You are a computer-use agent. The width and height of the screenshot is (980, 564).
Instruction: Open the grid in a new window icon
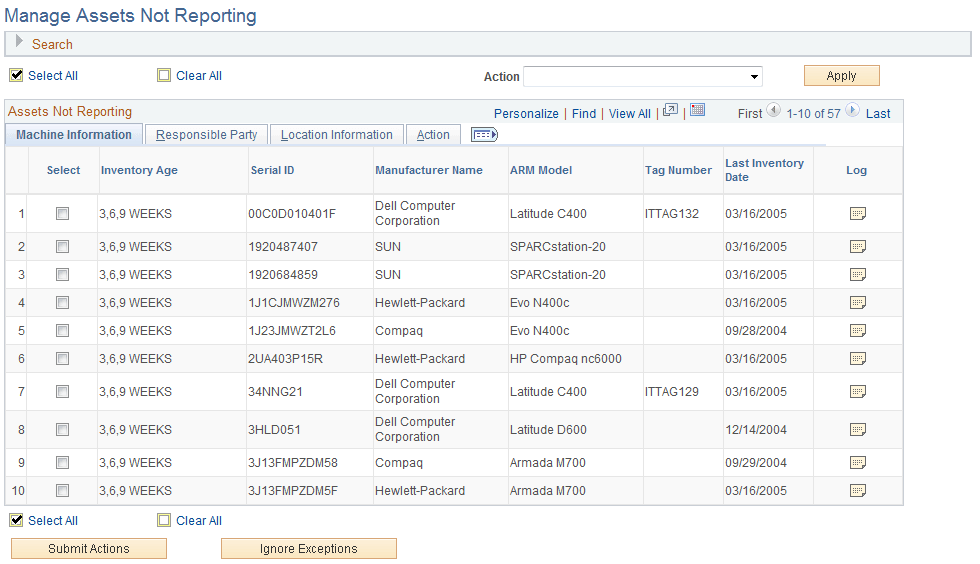(670, 110)
